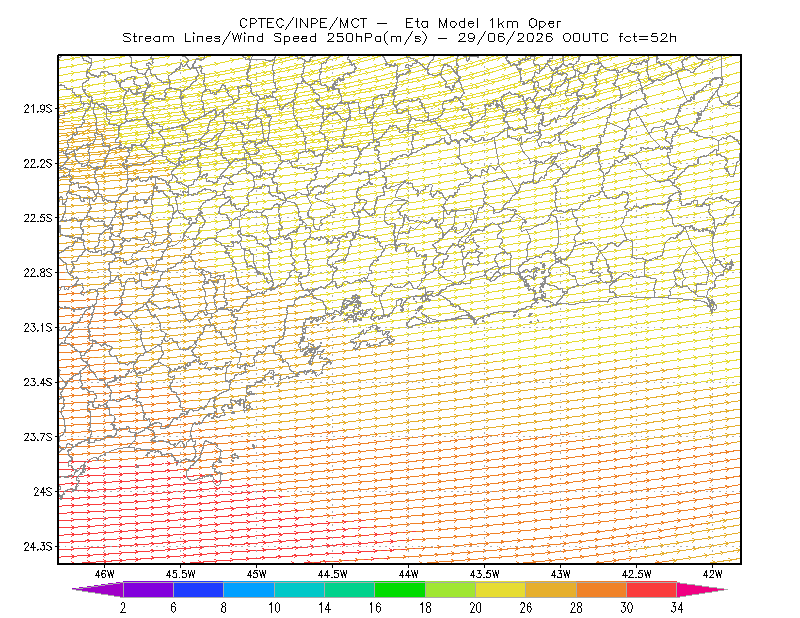Click the gold 26-28 color band
The height and width of the screenshot is (618, 800).
551,589
